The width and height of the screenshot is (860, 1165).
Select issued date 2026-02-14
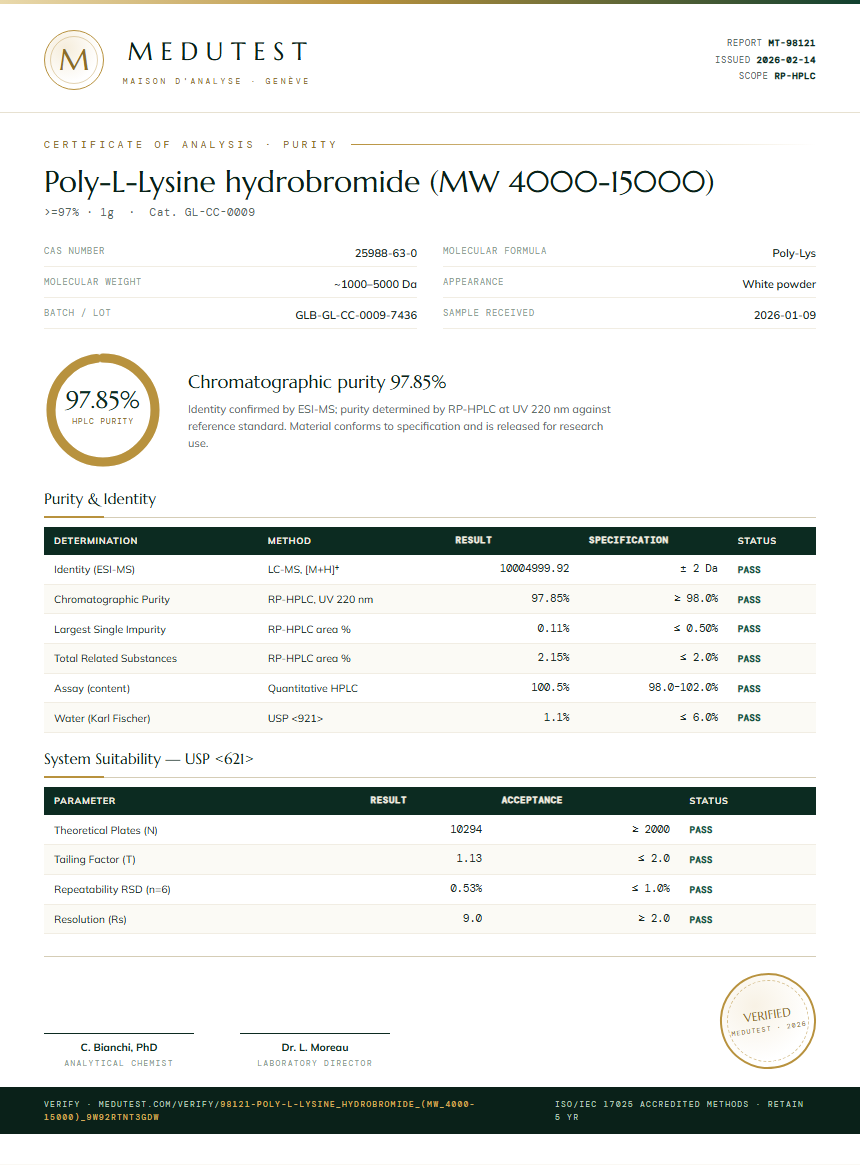click(x=786, y=59)
